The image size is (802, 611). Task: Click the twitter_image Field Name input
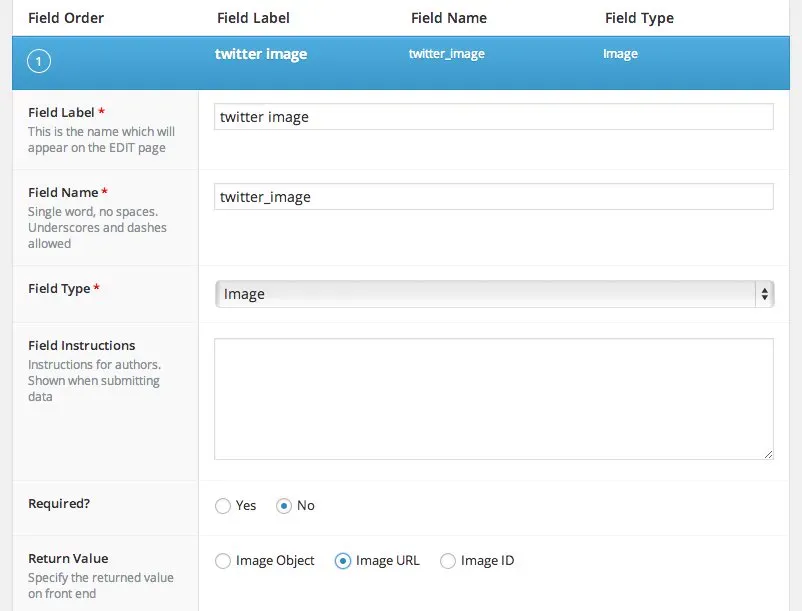(x=494, y=196)
